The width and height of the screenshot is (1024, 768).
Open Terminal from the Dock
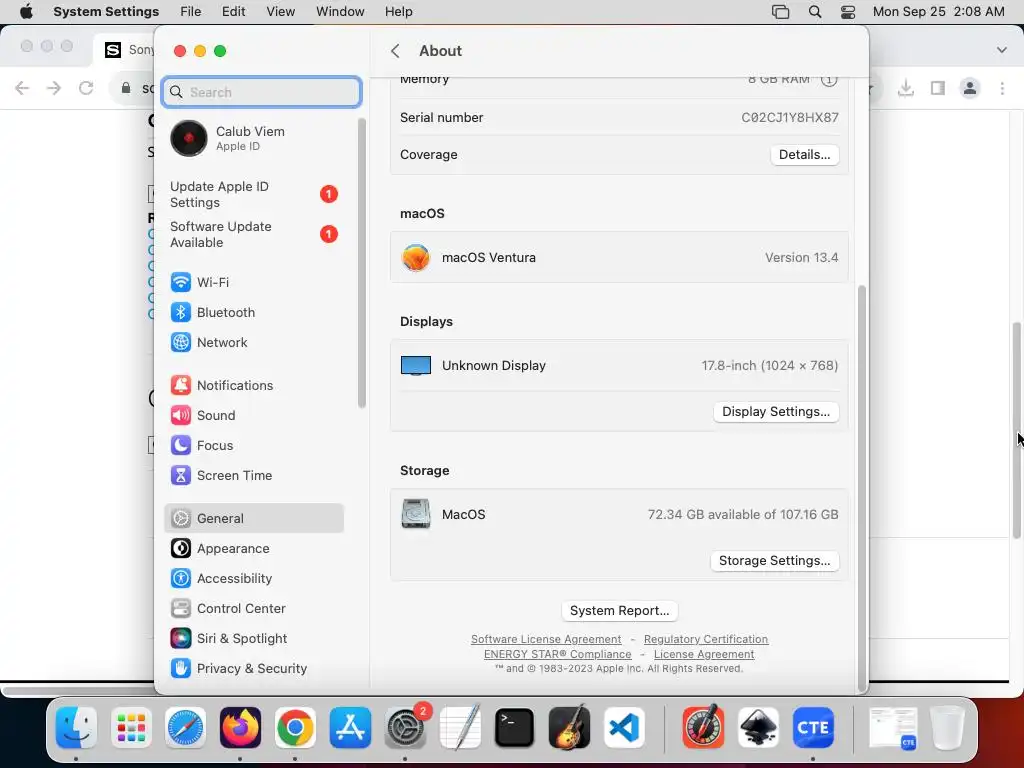515,728
